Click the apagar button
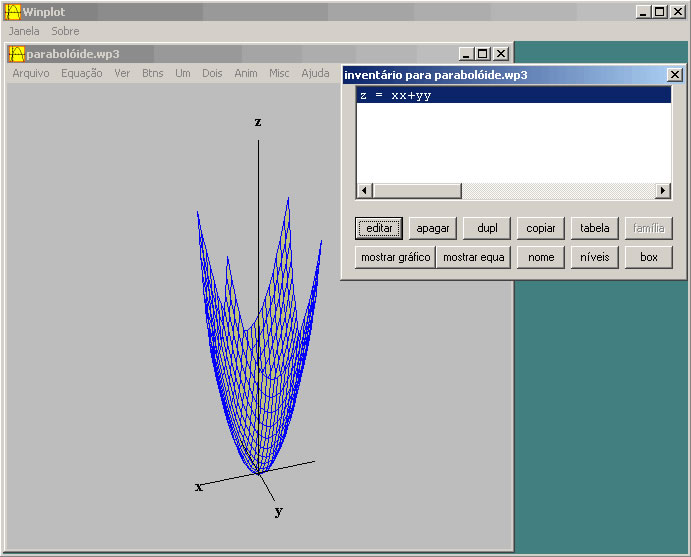 (x=433, y=228)
